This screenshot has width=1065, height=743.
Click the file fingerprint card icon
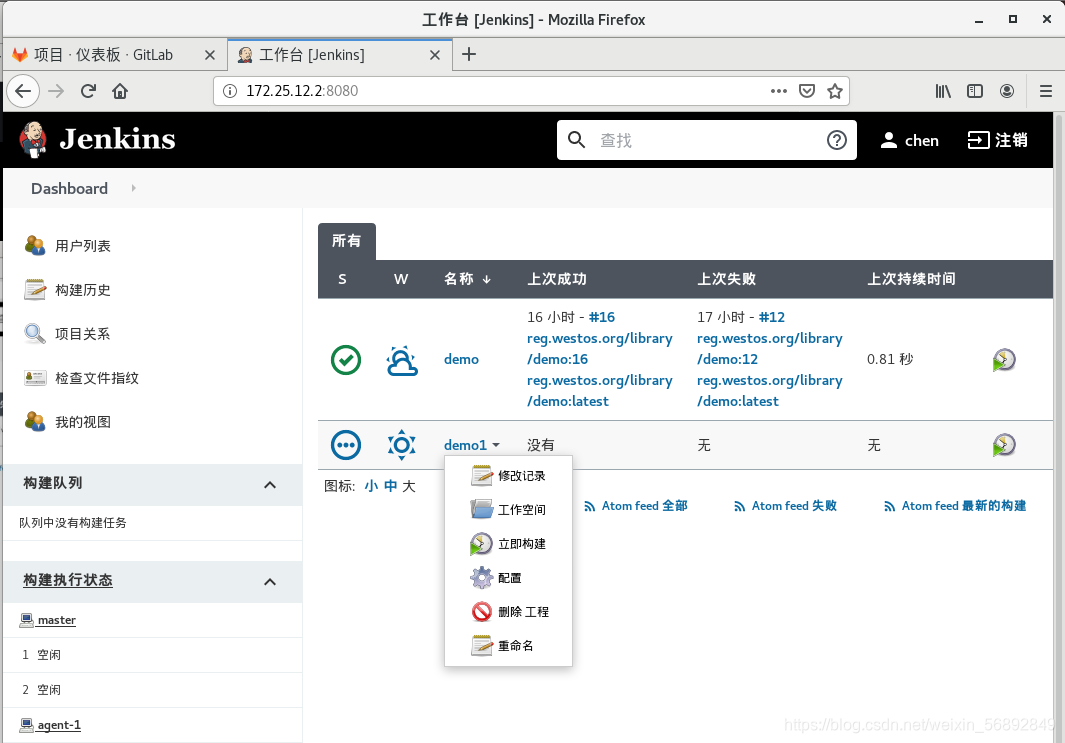tap(35, 378)
